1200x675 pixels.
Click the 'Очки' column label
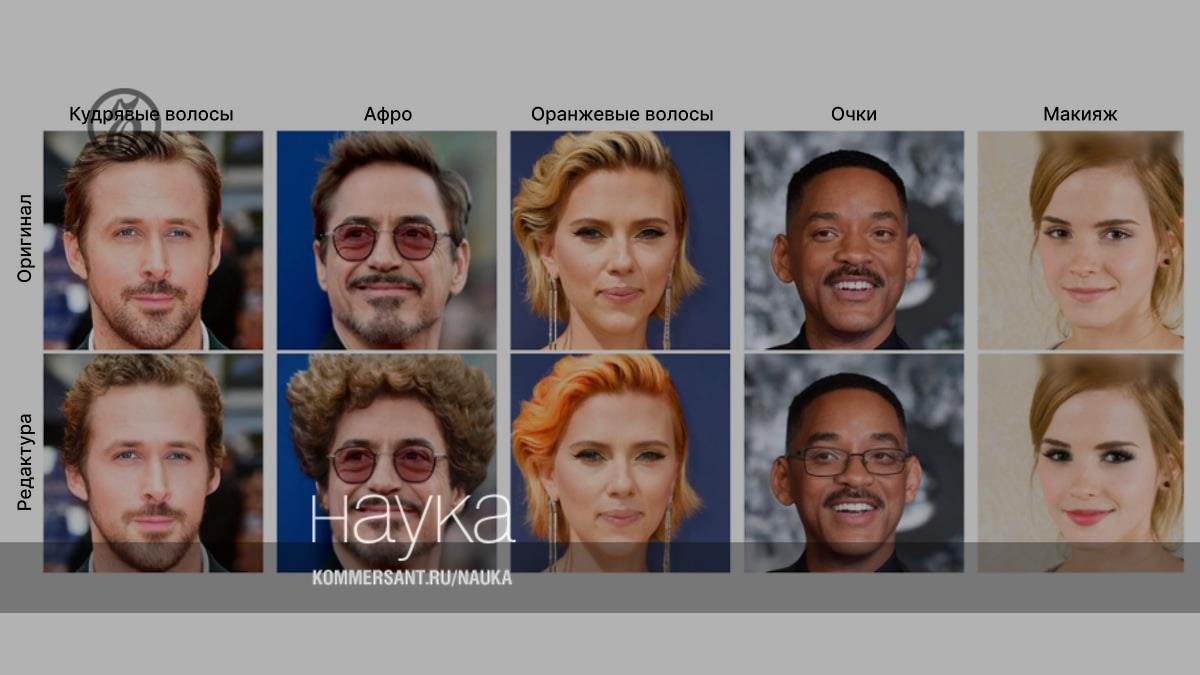coord(854,115)
